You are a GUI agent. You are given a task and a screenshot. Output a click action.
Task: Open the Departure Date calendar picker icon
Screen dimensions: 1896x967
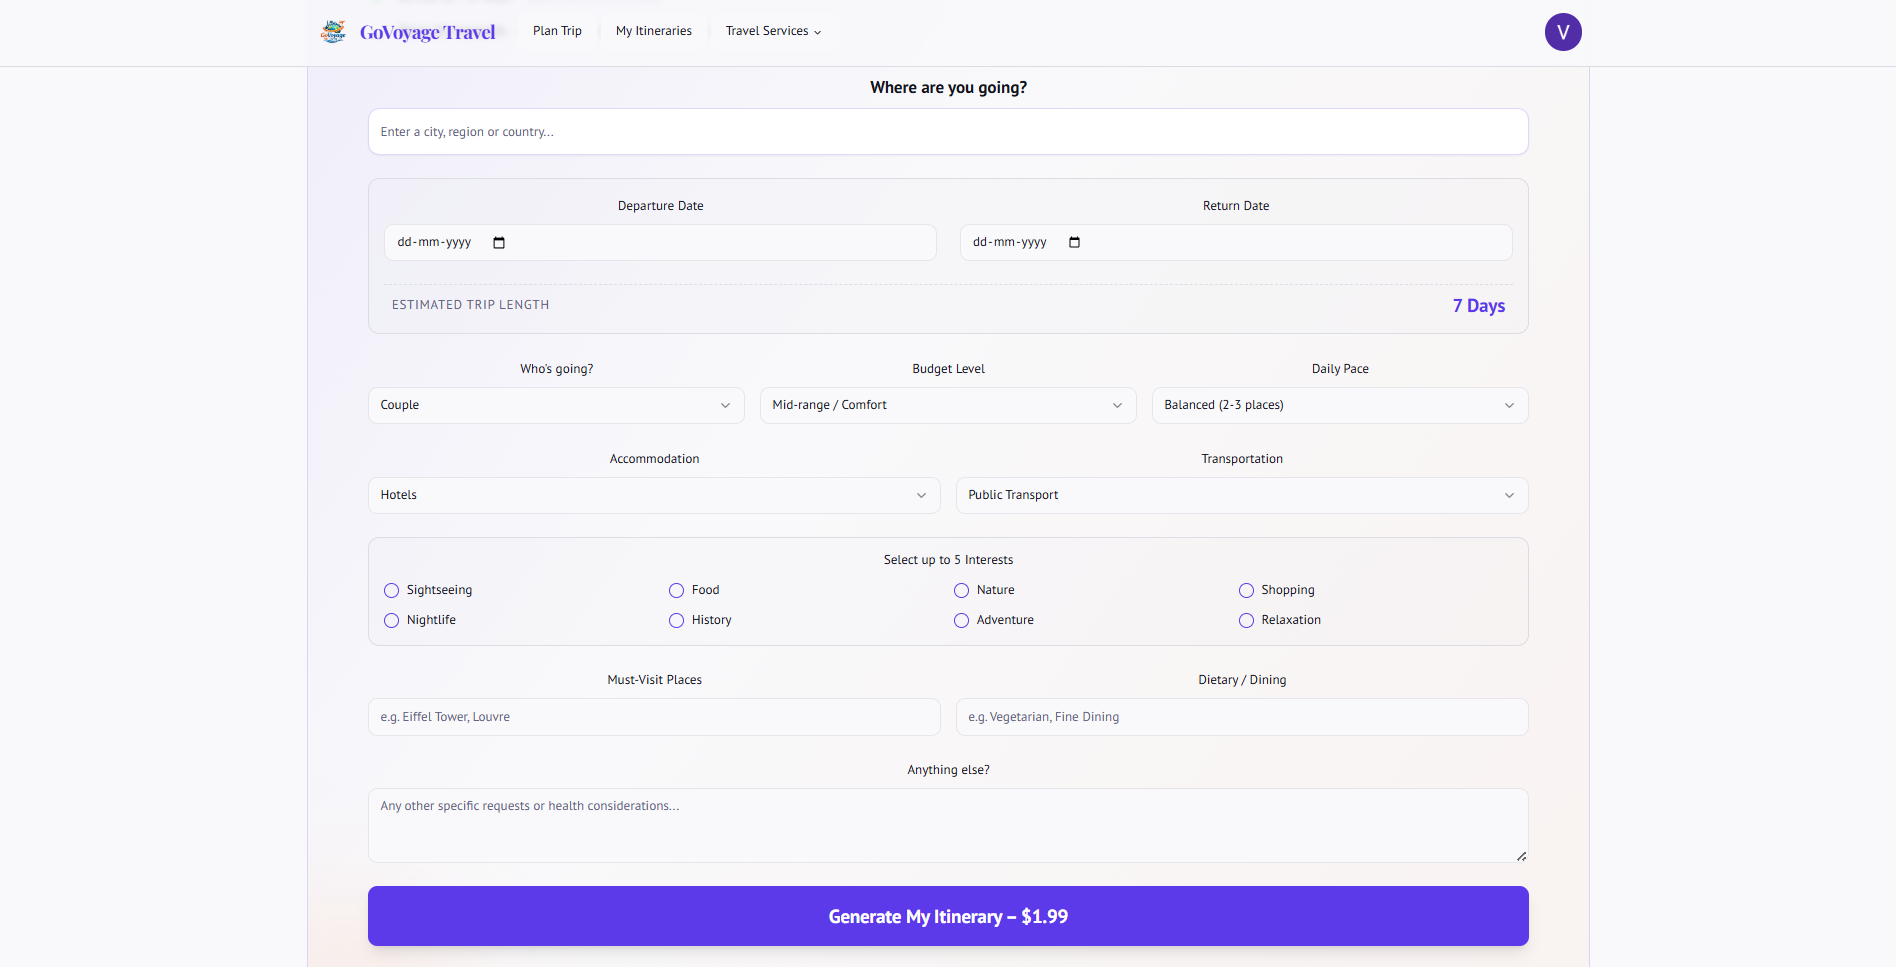(x=499, y=243)
